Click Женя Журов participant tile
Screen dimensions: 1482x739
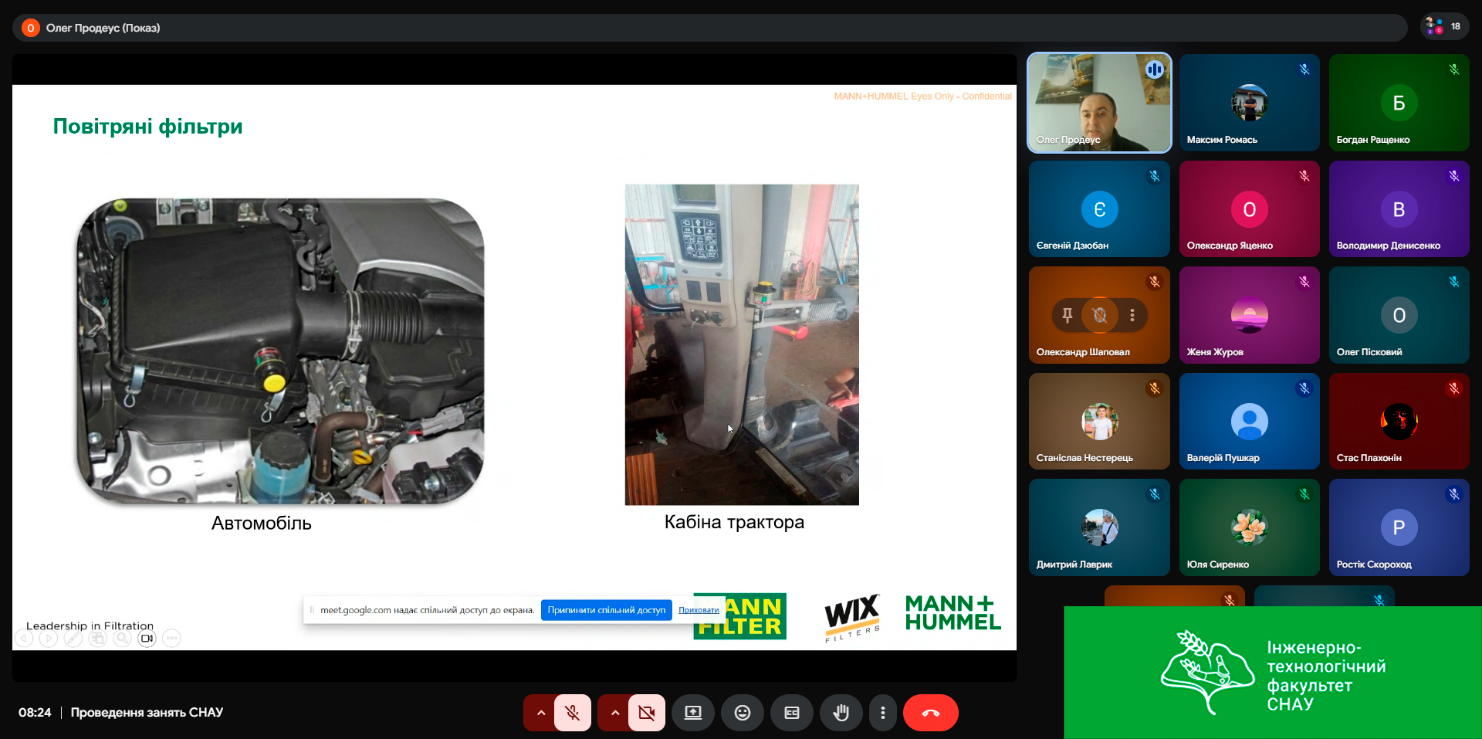click(1249, 315)
